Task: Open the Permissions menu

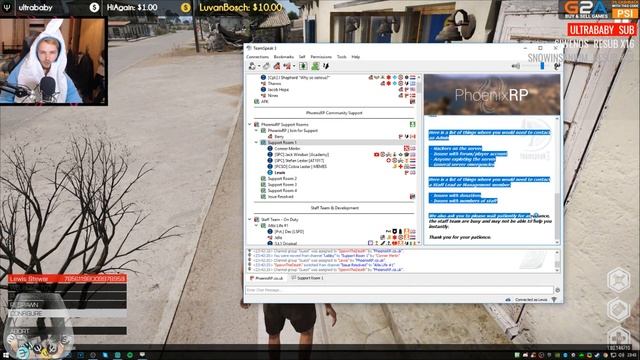Action: point(321,57)
